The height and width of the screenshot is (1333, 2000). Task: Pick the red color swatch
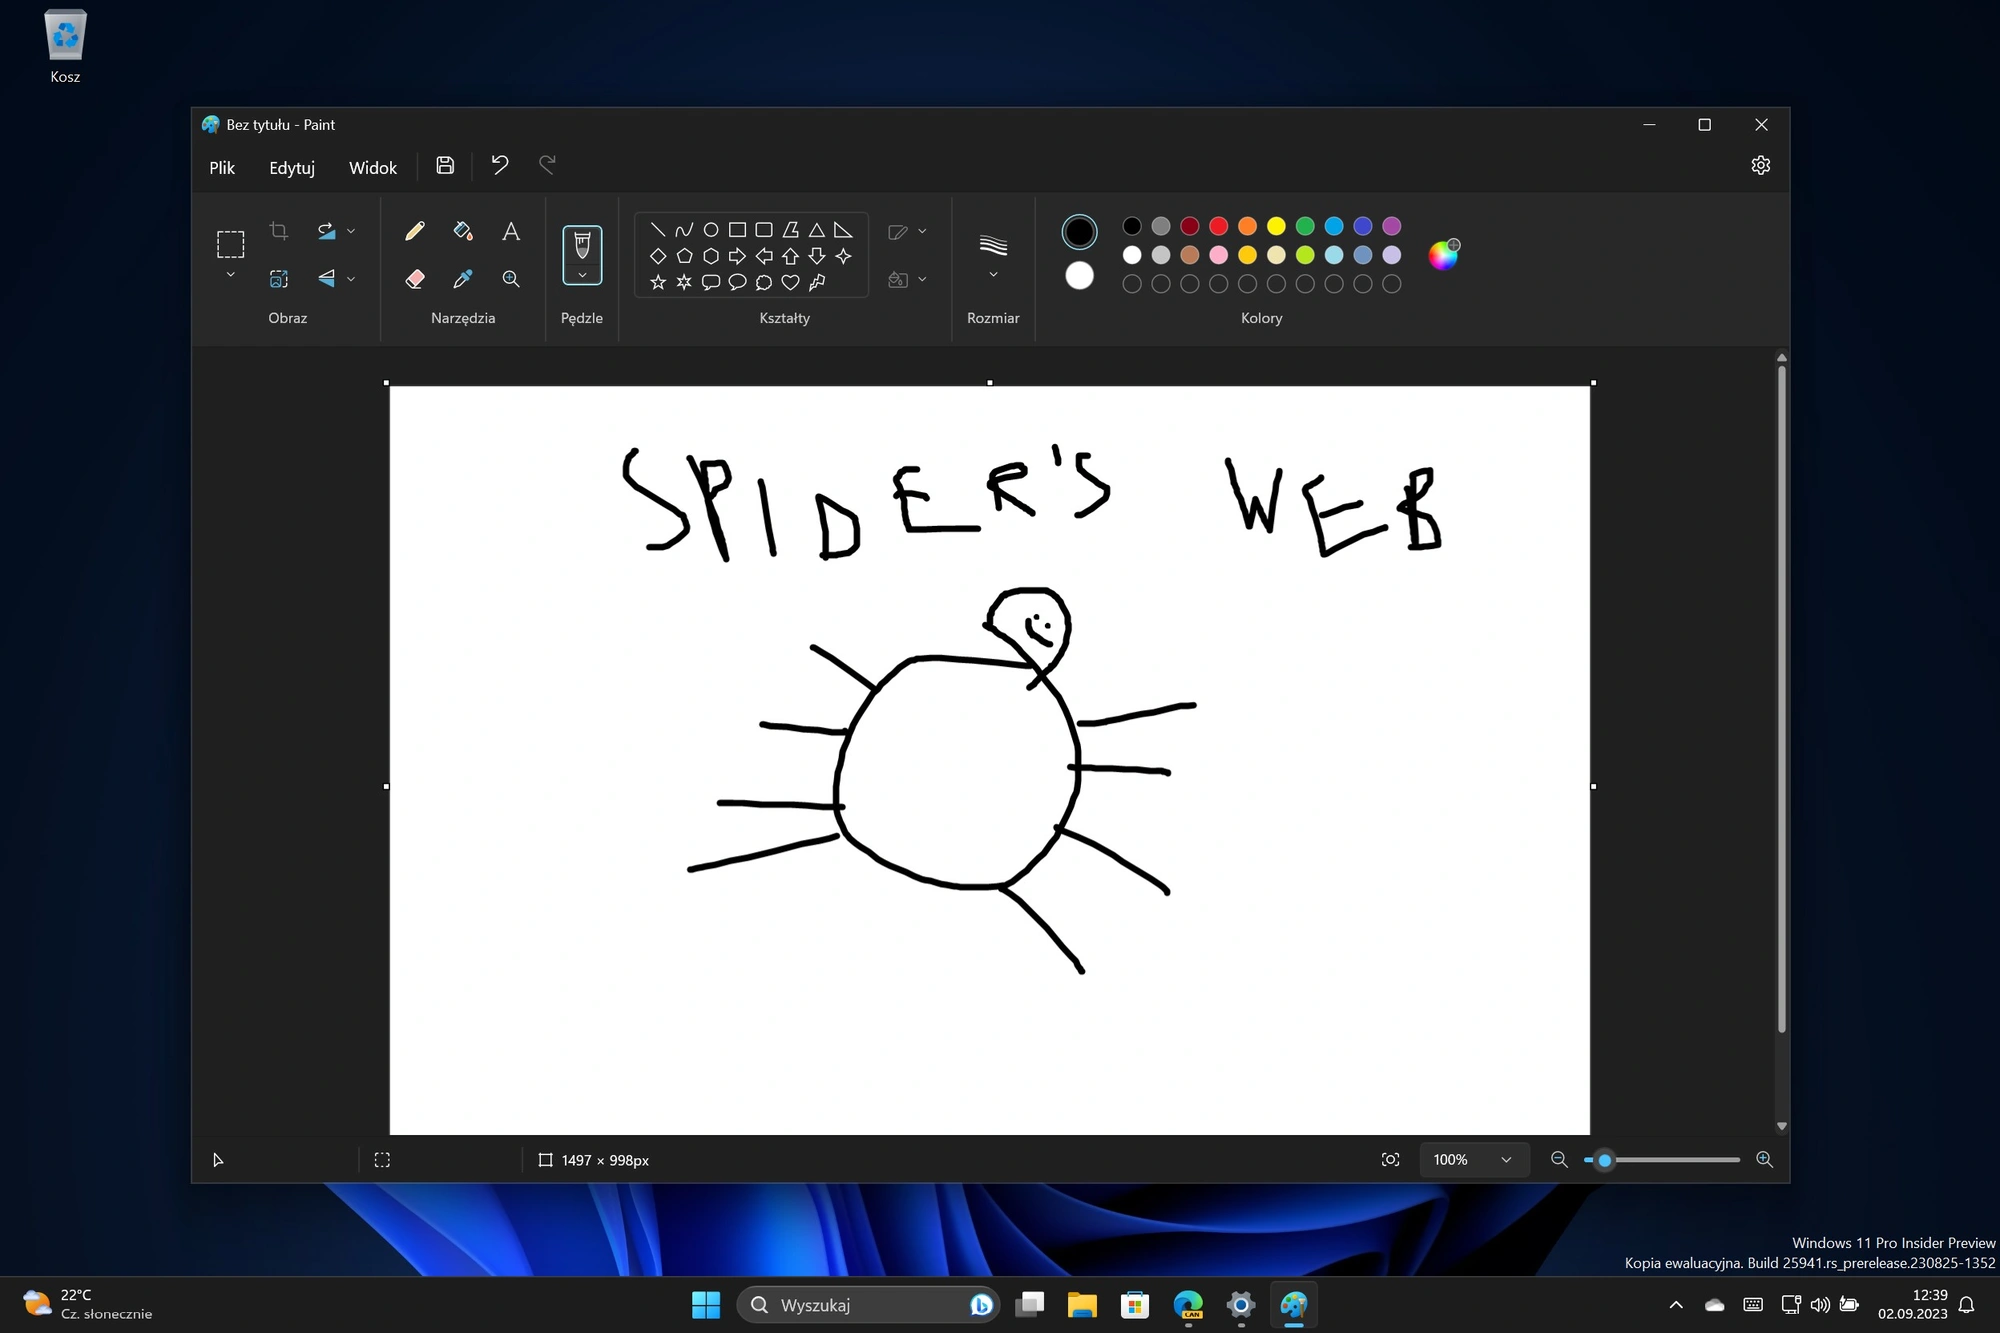pyautogui.click(x=1218, y=226)
